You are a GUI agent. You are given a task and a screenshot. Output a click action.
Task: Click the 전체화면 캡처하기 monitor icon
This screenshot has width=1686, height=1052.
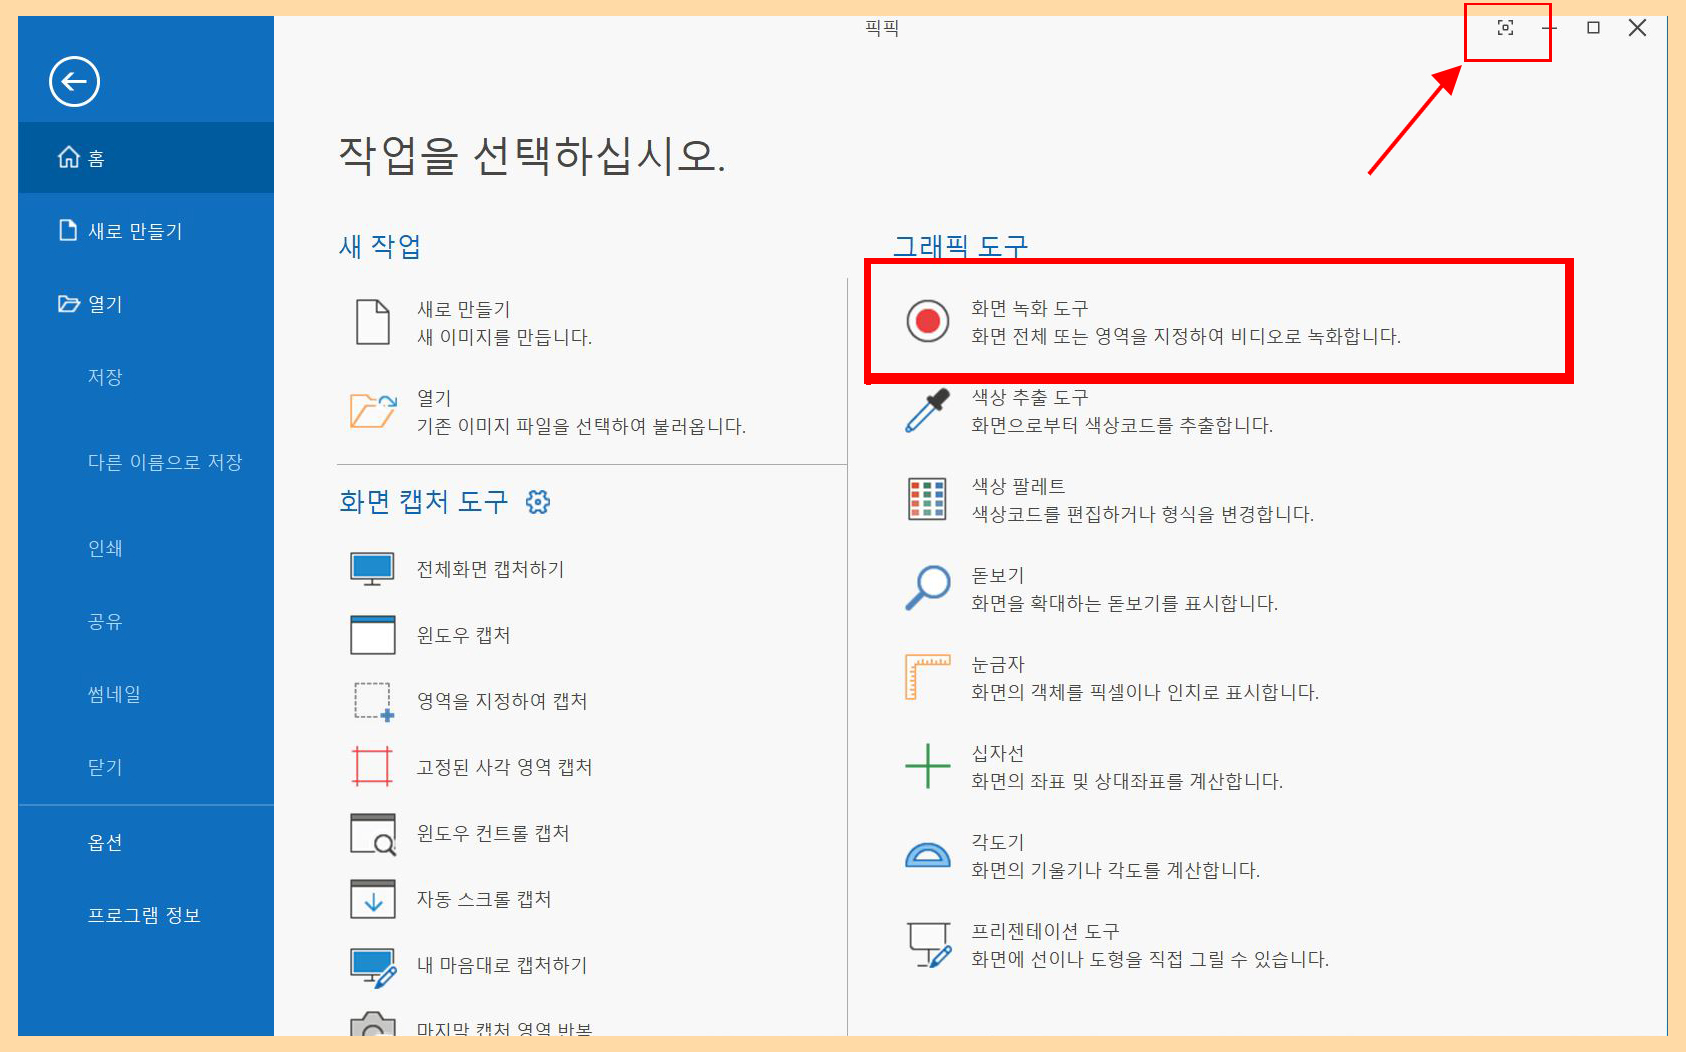(x=372, y=569)
